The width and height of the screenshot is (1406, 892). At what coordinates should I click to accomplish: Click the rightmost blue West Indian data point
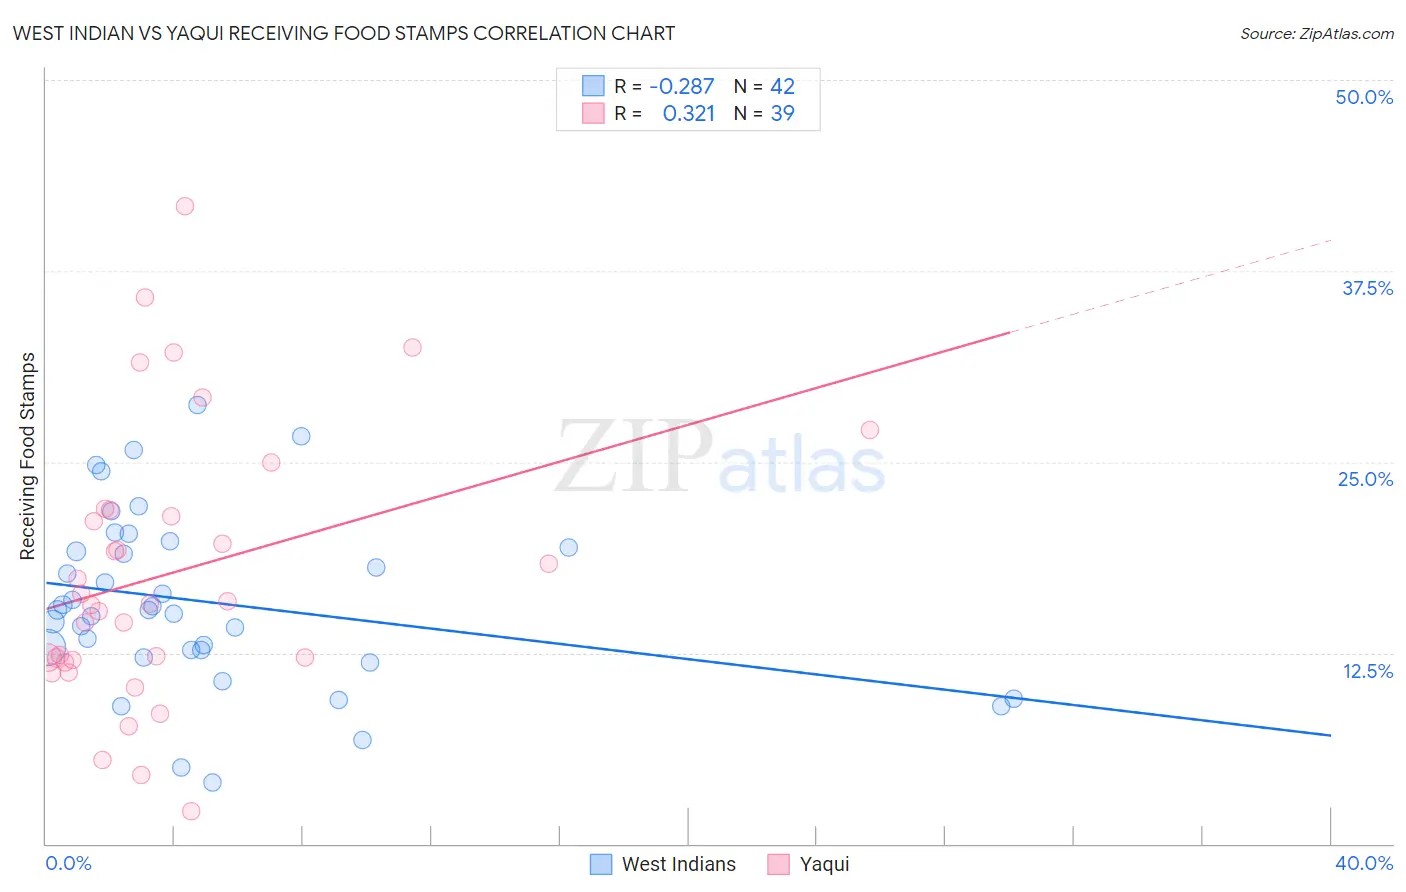point(1014,699)
